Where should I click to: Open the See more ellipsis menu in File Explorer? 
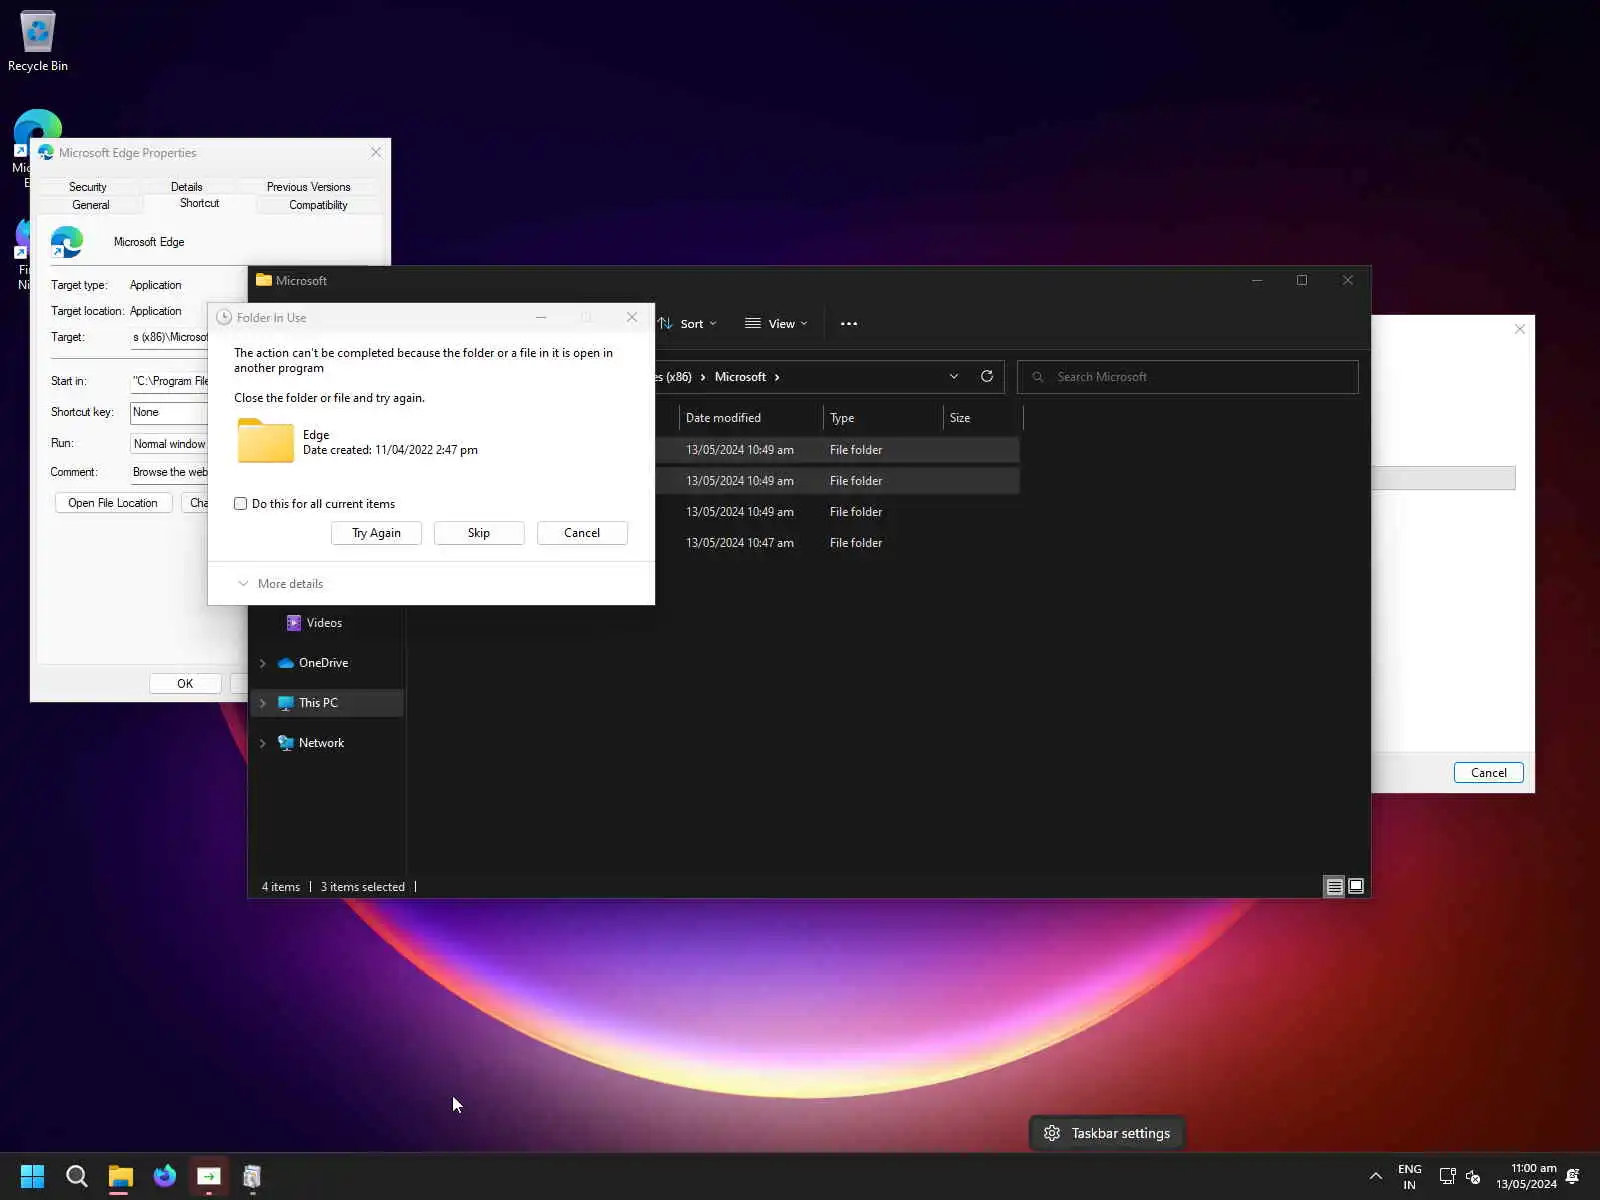pos(849,324)
